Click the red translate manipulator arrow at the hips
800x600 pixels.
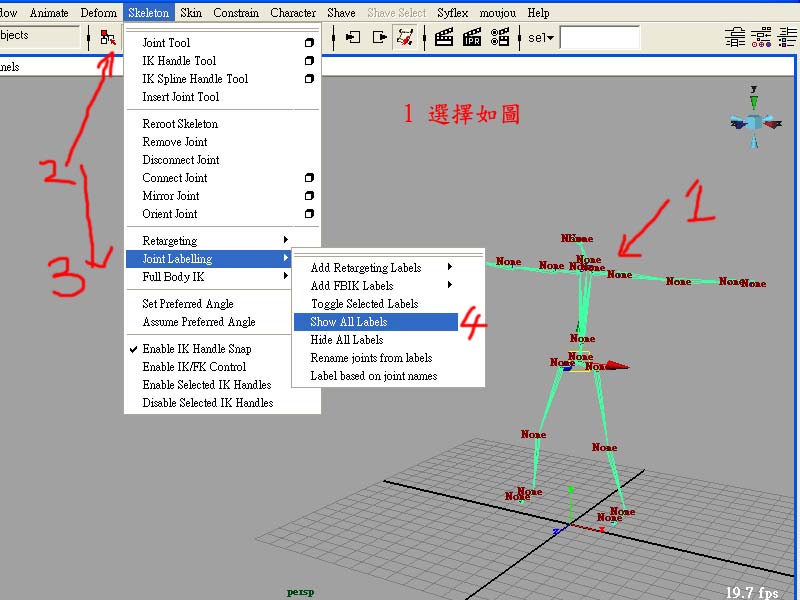click(616, 365)
